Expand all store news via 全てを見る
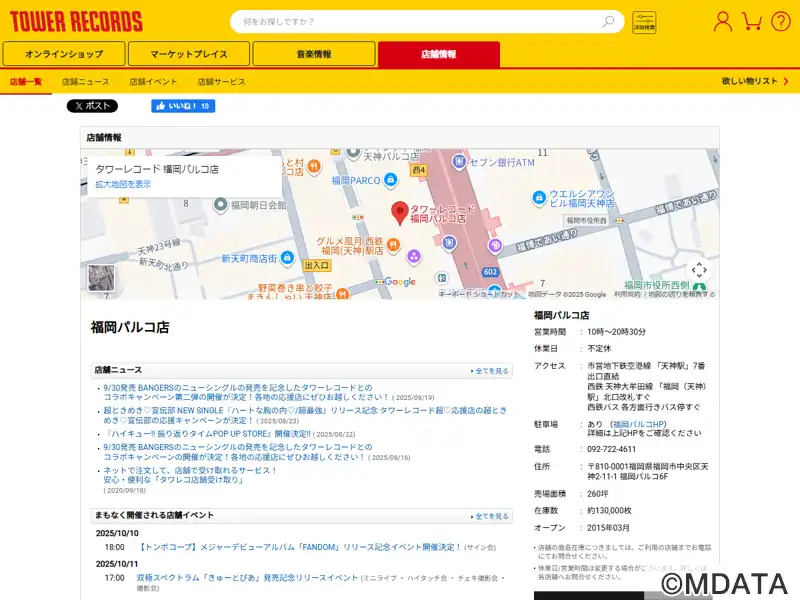Image resolution: width=800 pixels, height=600 pixels. click(490, 371)
